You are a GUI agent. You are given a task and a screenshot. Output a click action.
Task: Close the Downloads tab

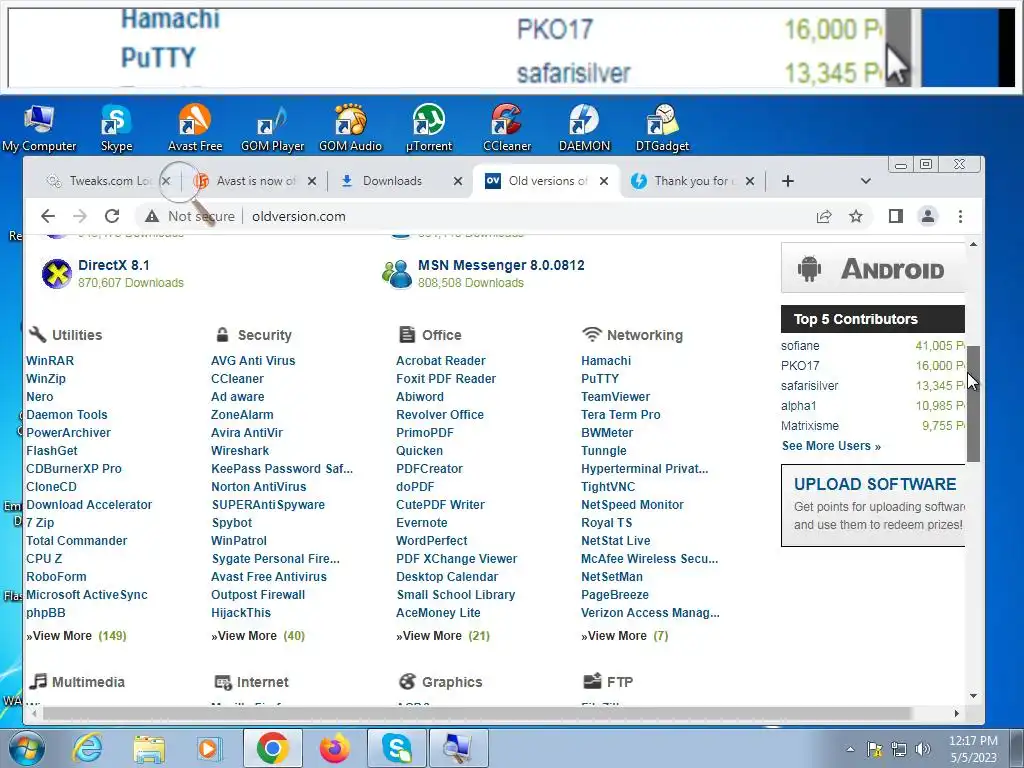[x=458, y=181]
